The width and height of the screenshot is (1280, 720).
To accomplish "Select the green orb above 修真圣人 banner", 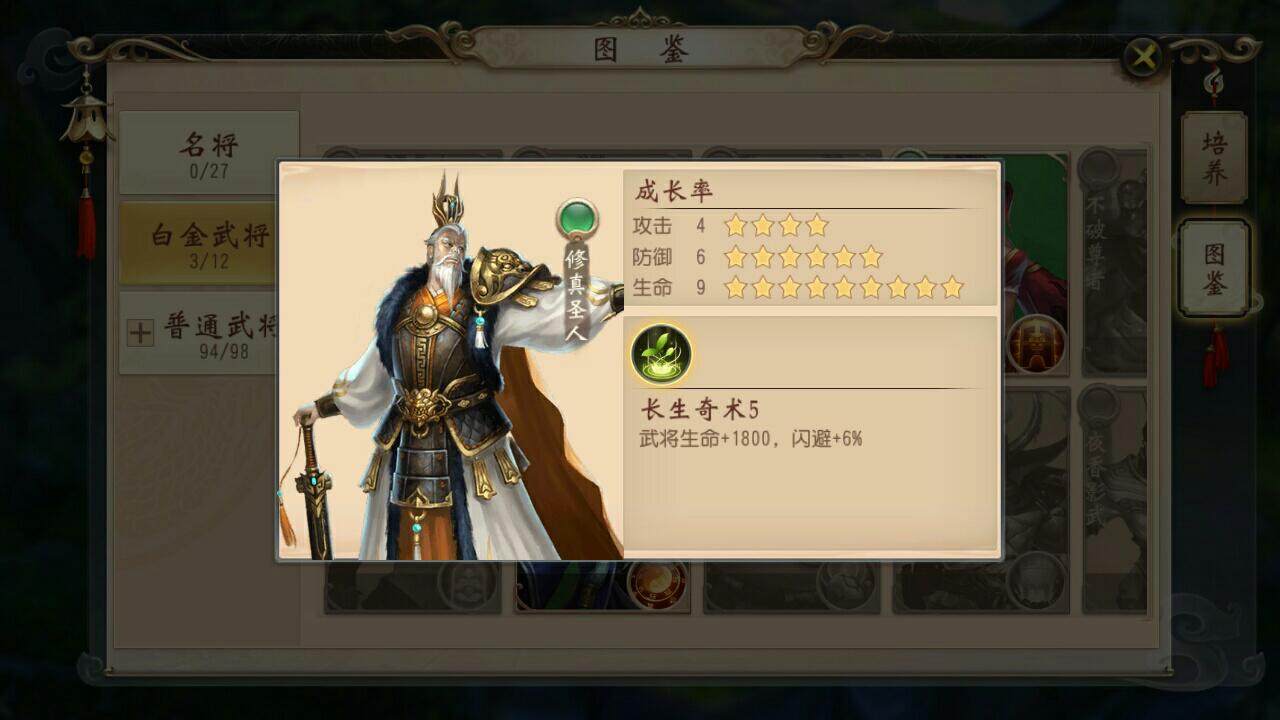I will [x=577, y=217].
